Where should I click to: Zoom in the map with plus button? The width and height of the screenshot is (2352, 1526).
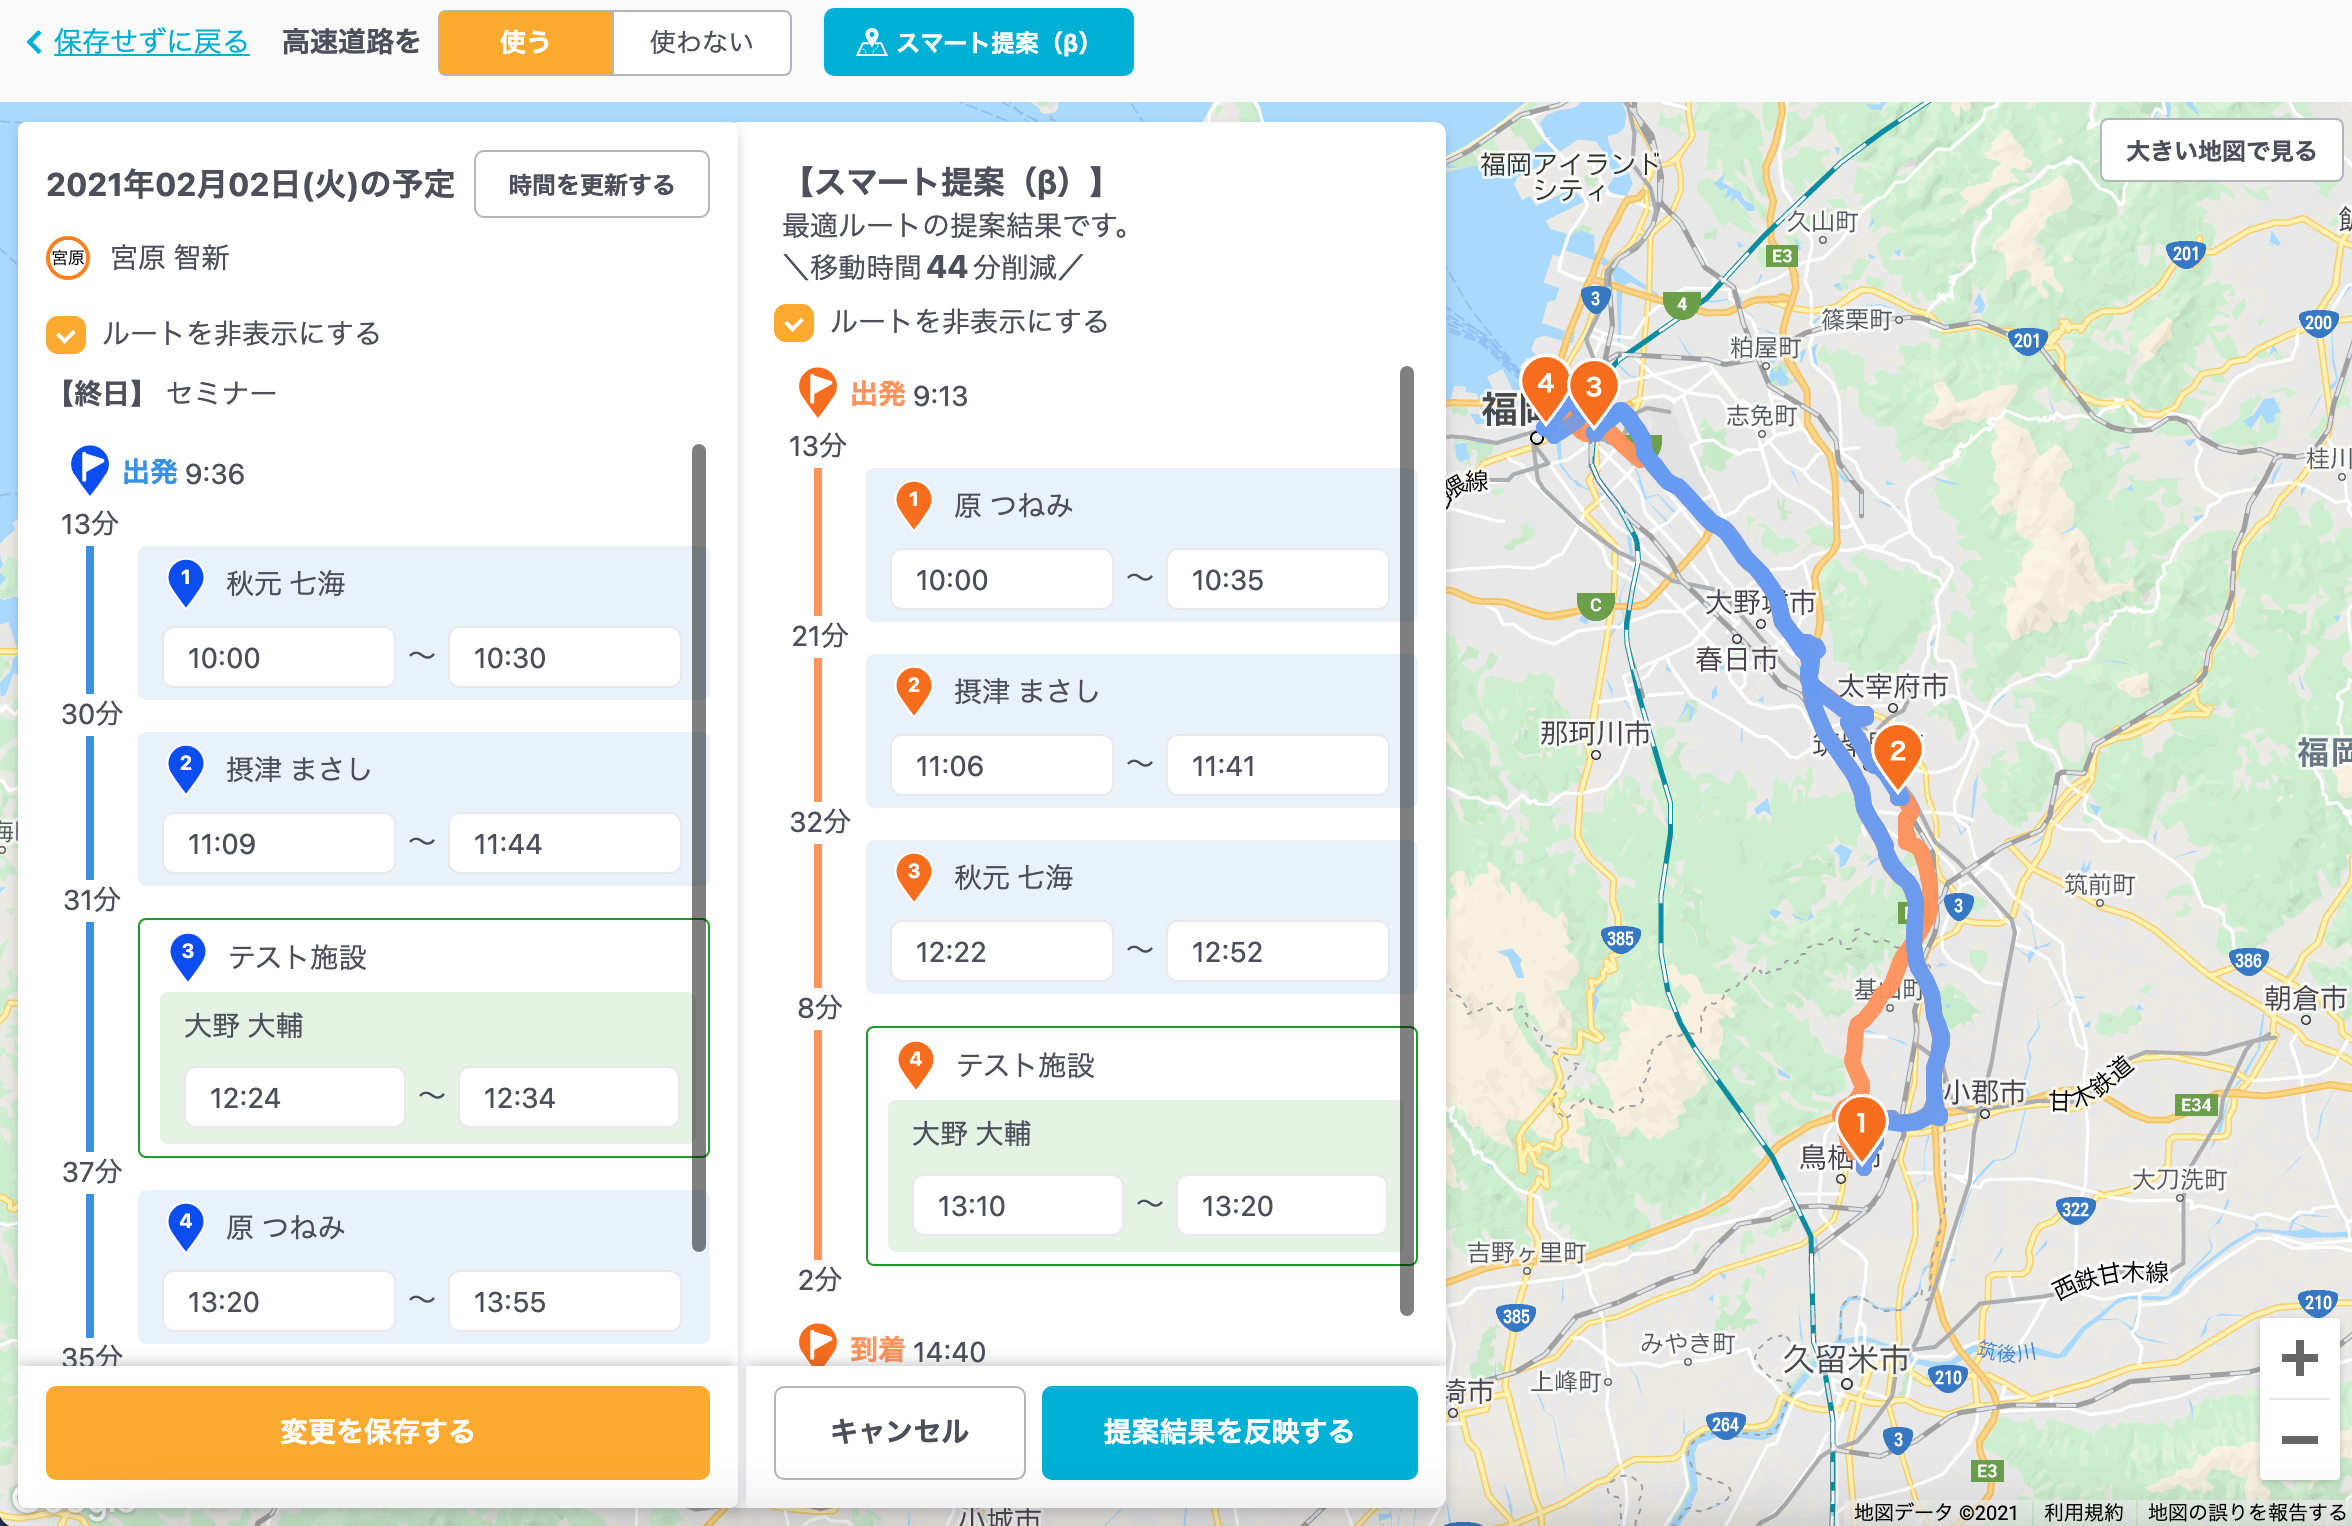click(2299, 1358)
